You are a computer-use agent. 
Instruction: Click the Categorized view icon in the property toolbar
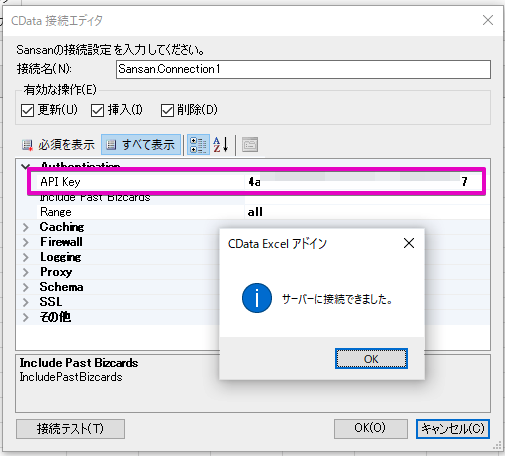tap(198, 145)
